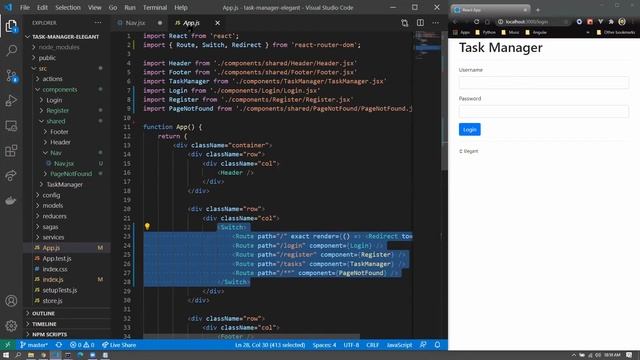Open Nav.jsx file in explorer tree
The height and width of the screenshot is (360, 640).
point(64,163)
